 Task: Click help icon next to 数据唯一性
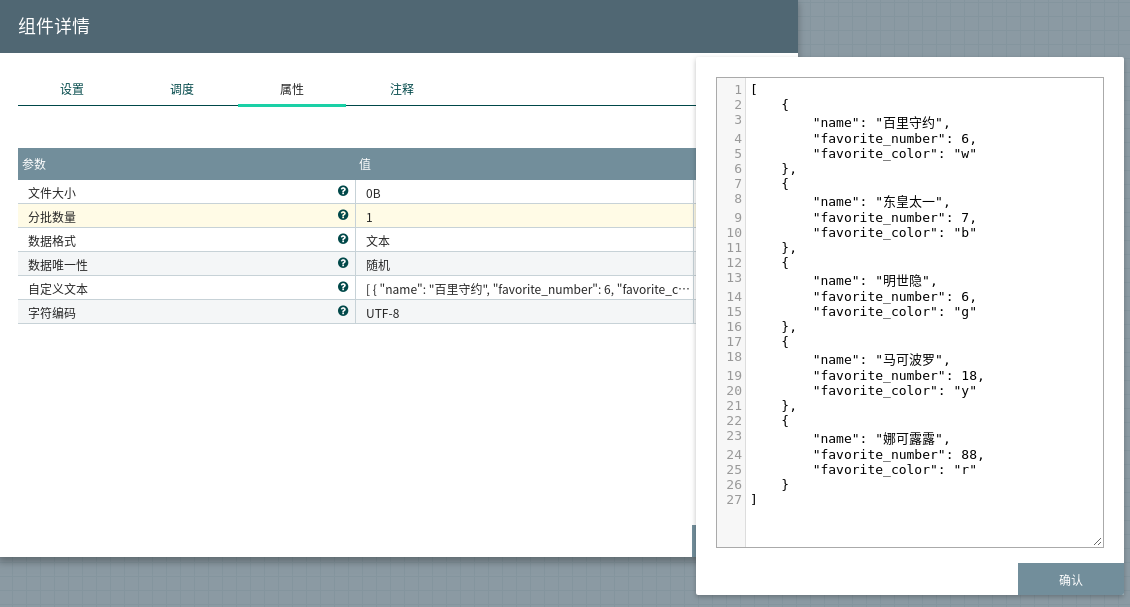(x=343, y=263)
